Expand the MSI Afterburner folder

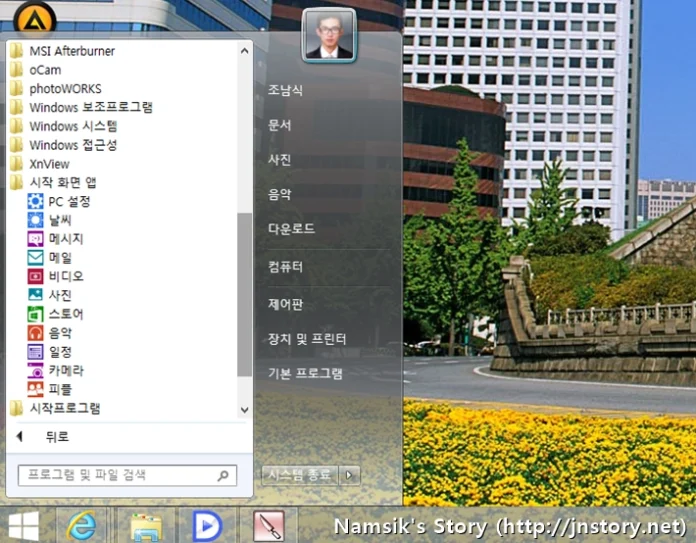[x=71, y=51]
